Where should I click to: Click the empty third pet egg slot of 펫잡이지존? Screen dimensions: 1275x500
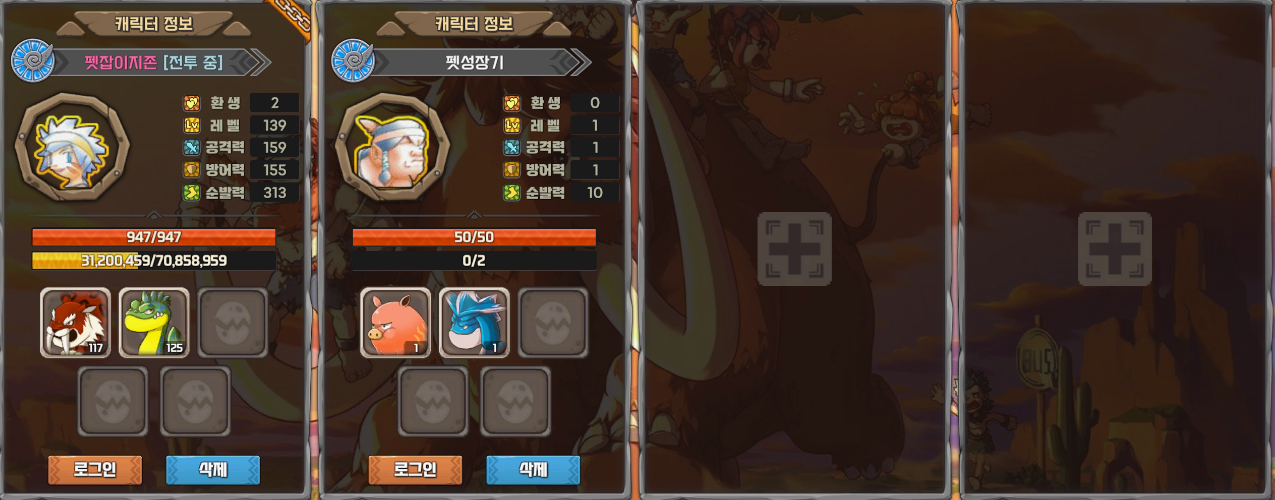coord(233,323)
